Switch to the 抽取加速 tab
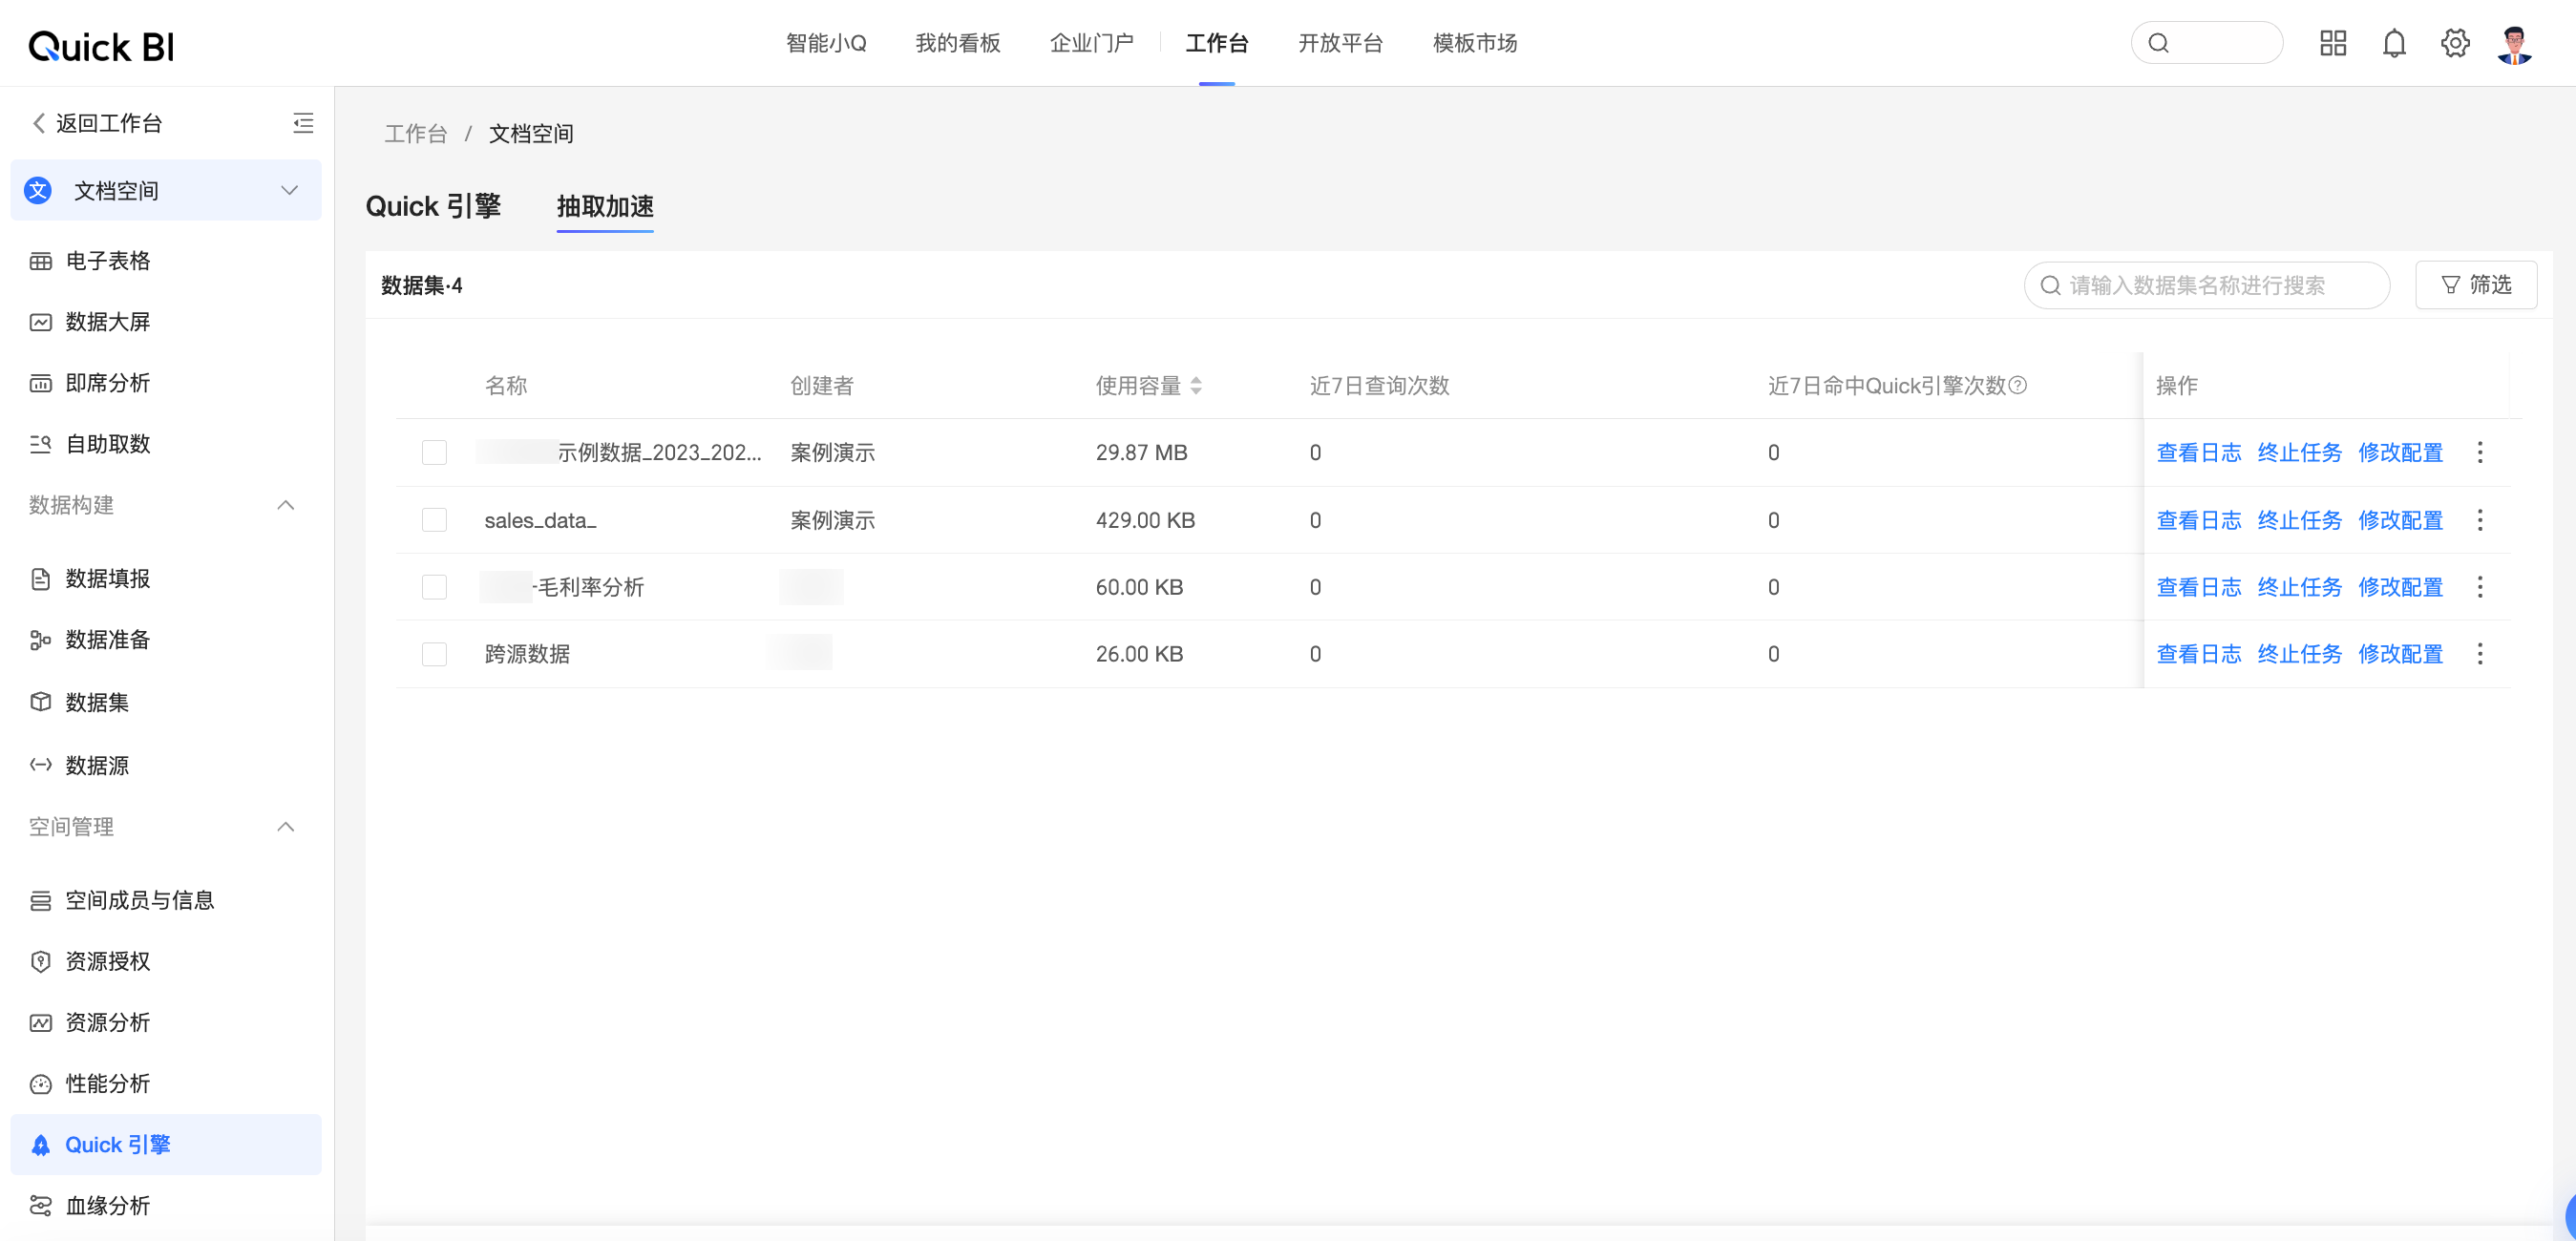 [605, 207]
